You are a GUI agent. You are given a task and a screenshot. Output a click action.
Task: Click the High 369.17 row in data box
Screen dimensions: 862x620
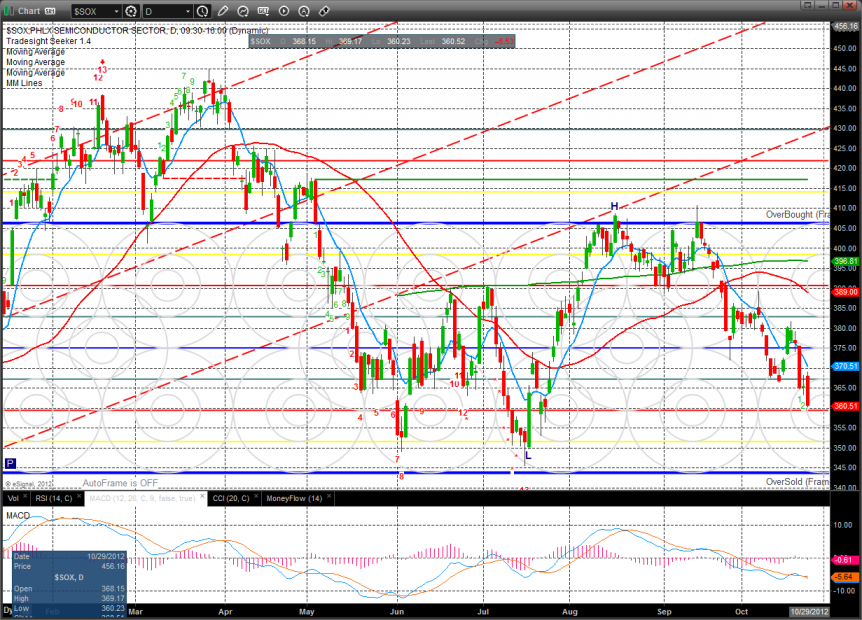click(69, 599)
